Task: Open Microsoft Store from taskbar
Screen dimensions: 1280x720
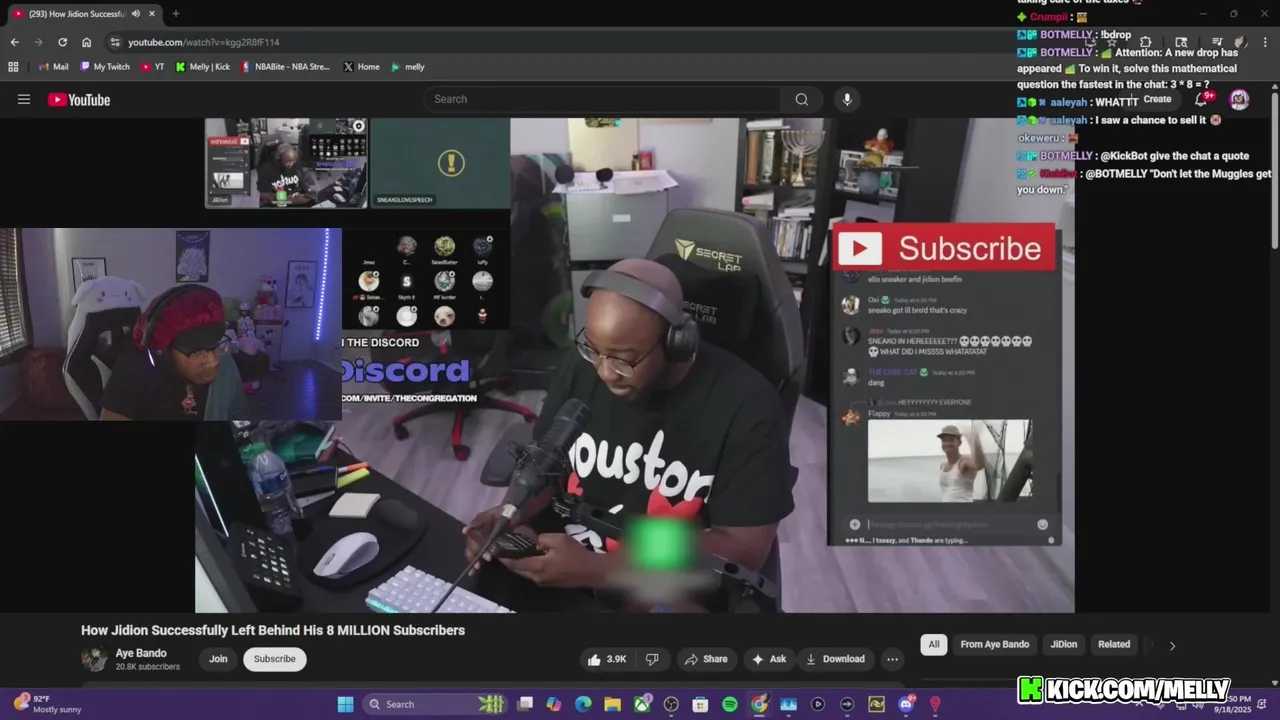Action: (700, 704)
